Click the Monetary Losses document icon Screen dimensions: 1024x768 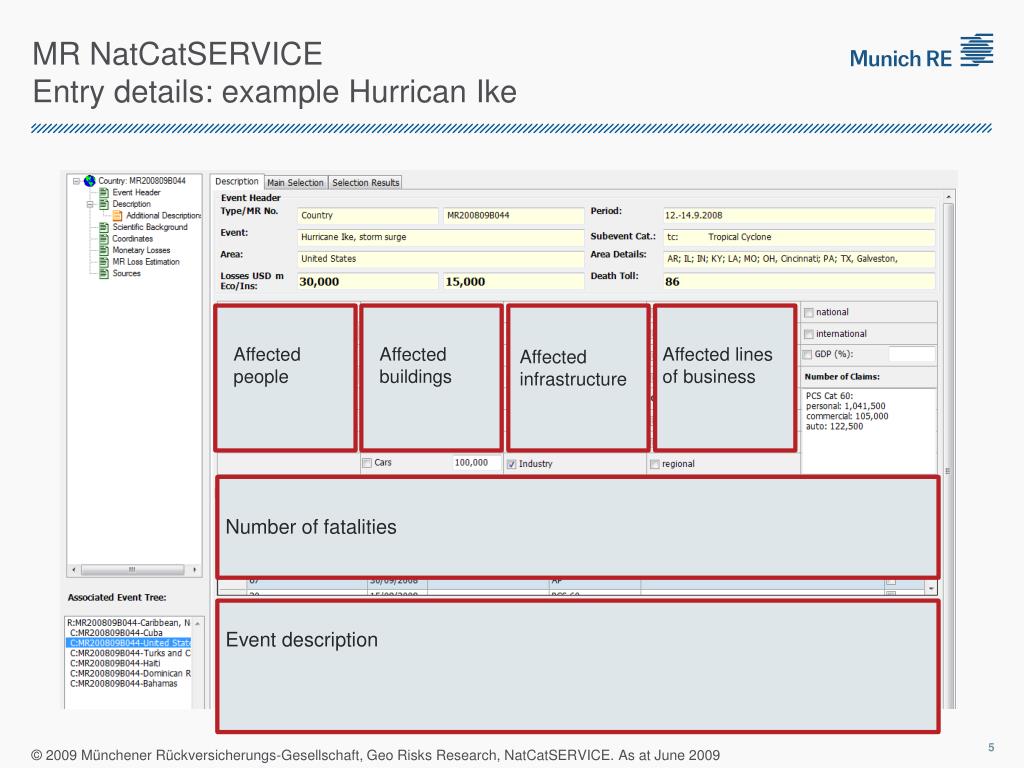pyautogui.click(x=104, y=250)
